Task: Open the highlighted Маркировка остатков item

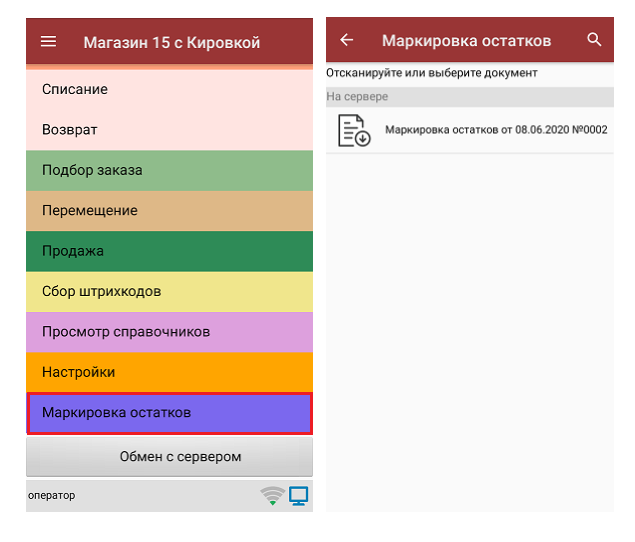Action: (169, 413)
